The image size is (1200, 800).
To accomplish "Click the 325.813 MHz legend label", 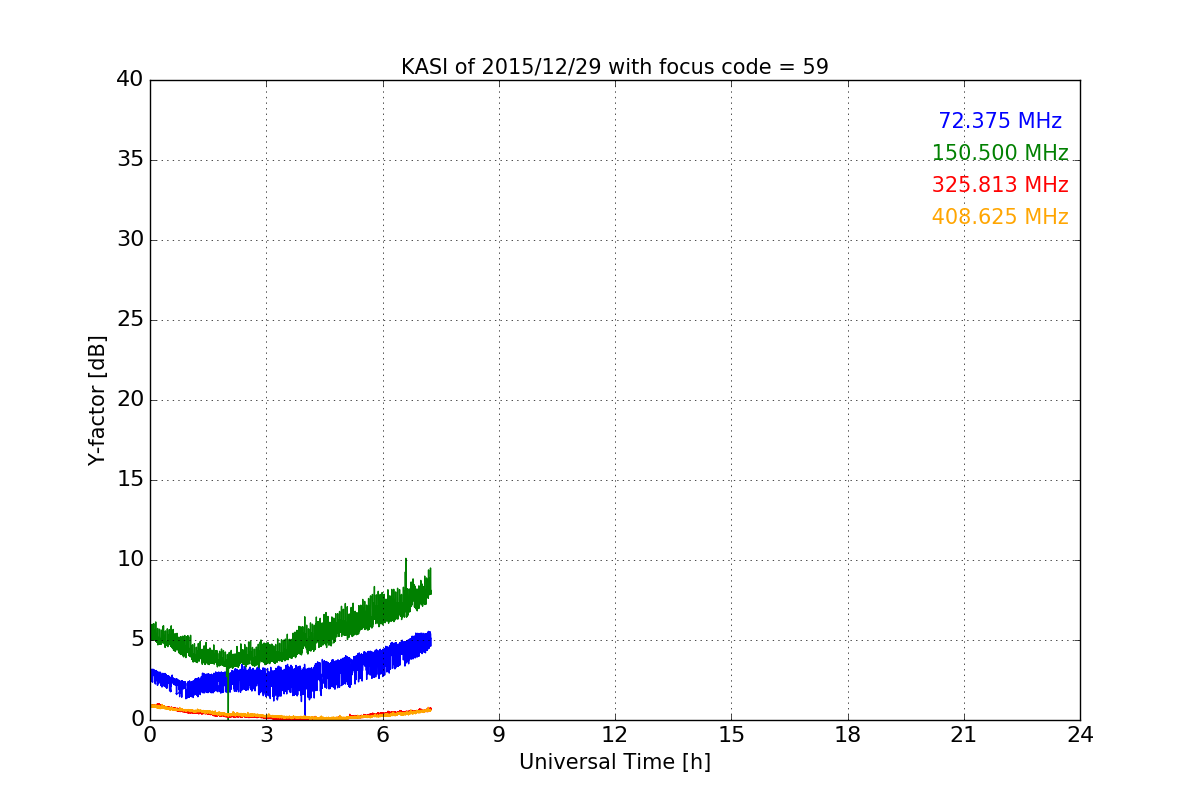I will click(1000, 185).
